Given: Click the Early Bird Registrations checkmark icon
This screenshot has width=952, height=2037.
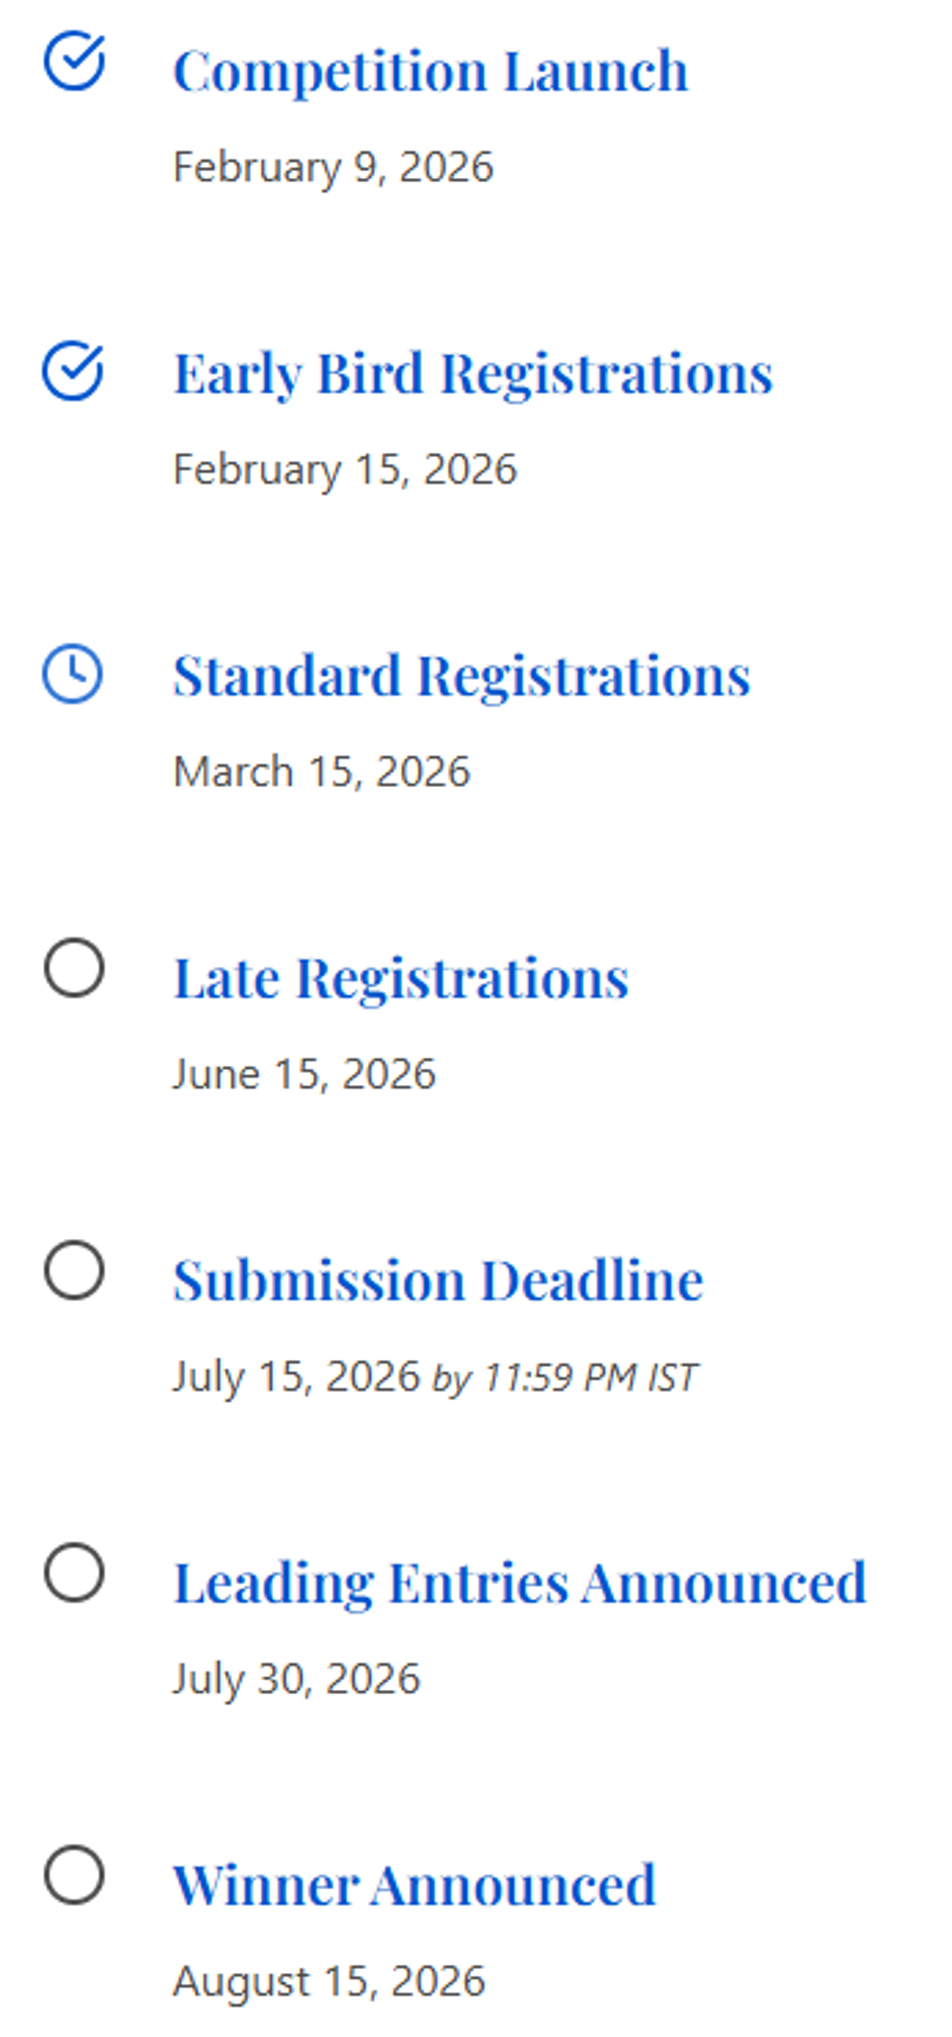Looking at the screenshot, I should [73, 371].
